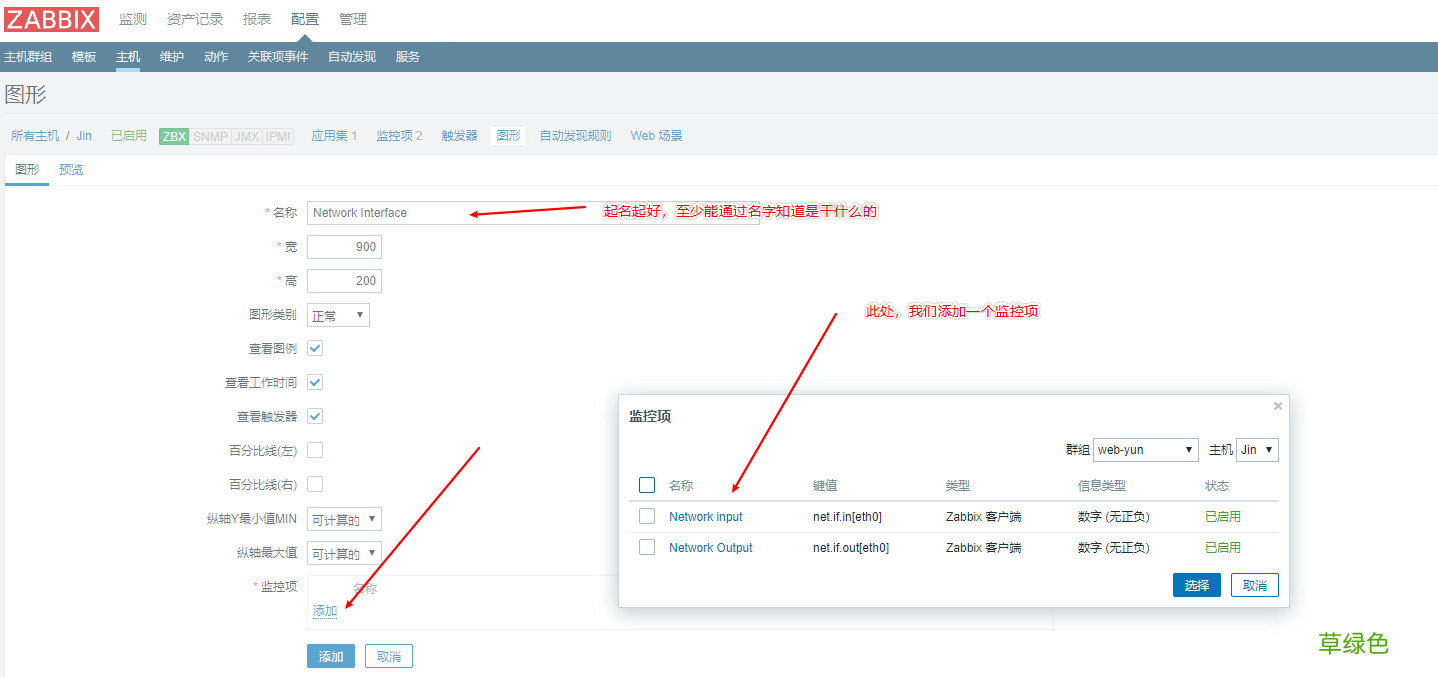Click the ZABBIX logo
1438x677 pixels.
[x=50, y=18]
